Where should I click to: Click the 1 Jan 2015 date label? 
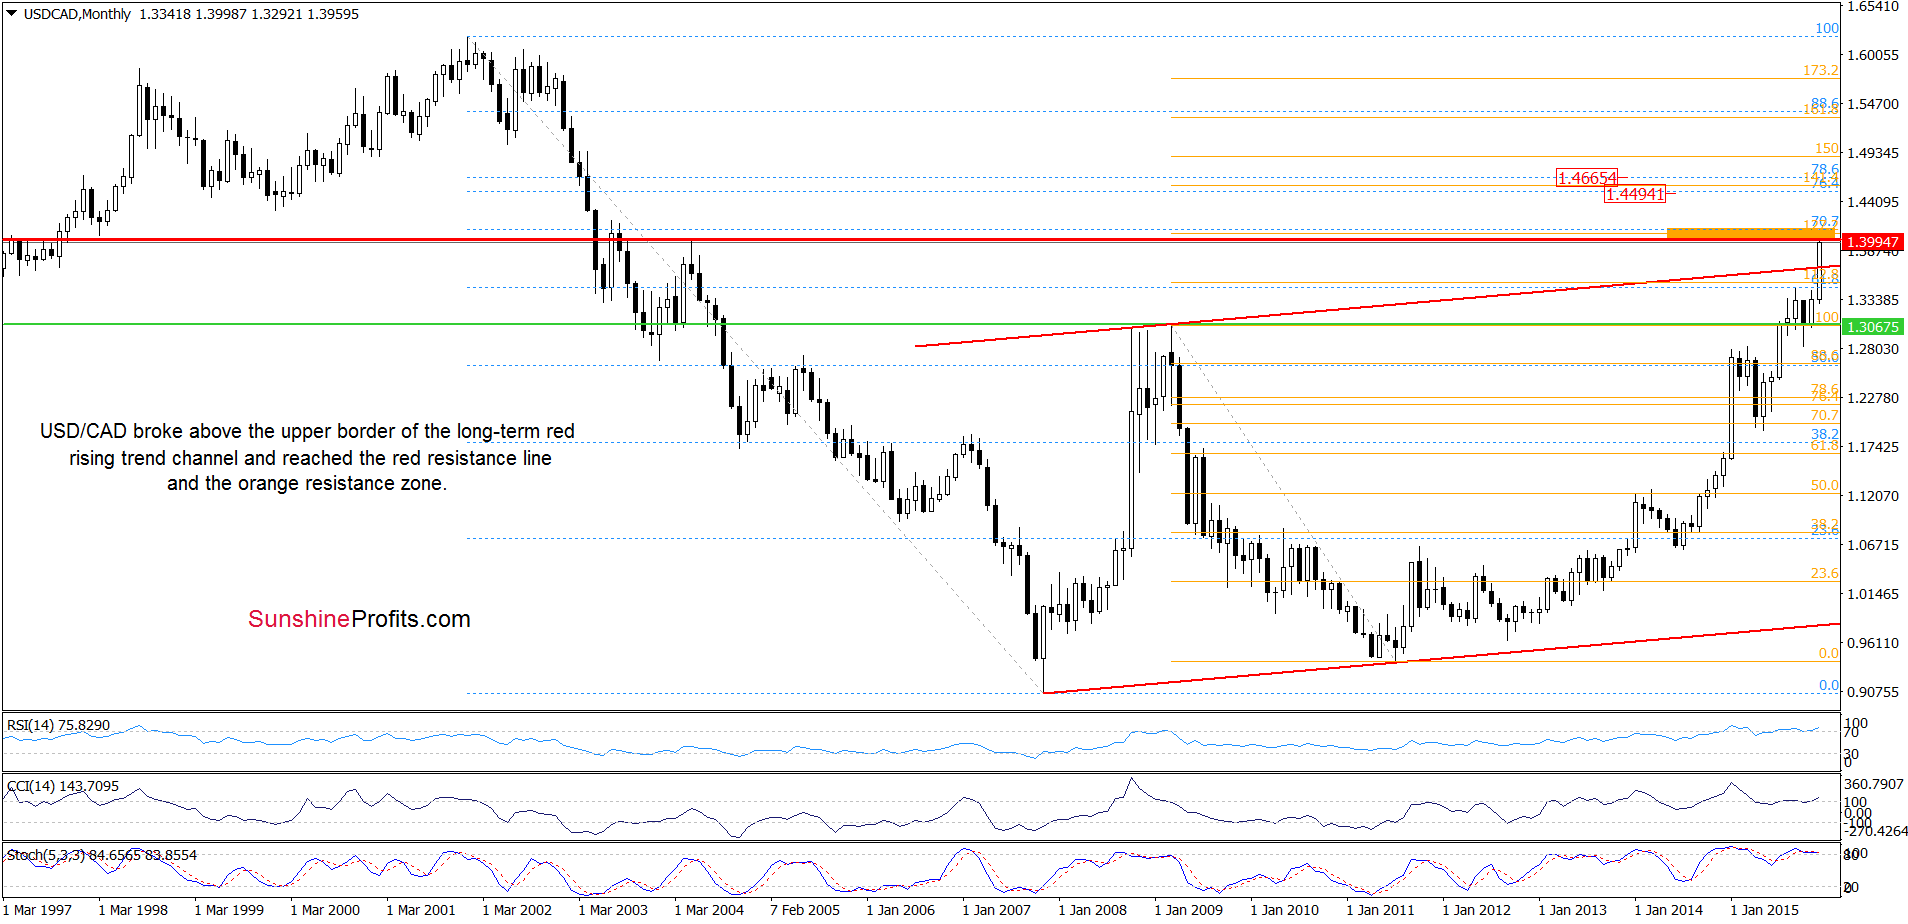point(1764,910)
